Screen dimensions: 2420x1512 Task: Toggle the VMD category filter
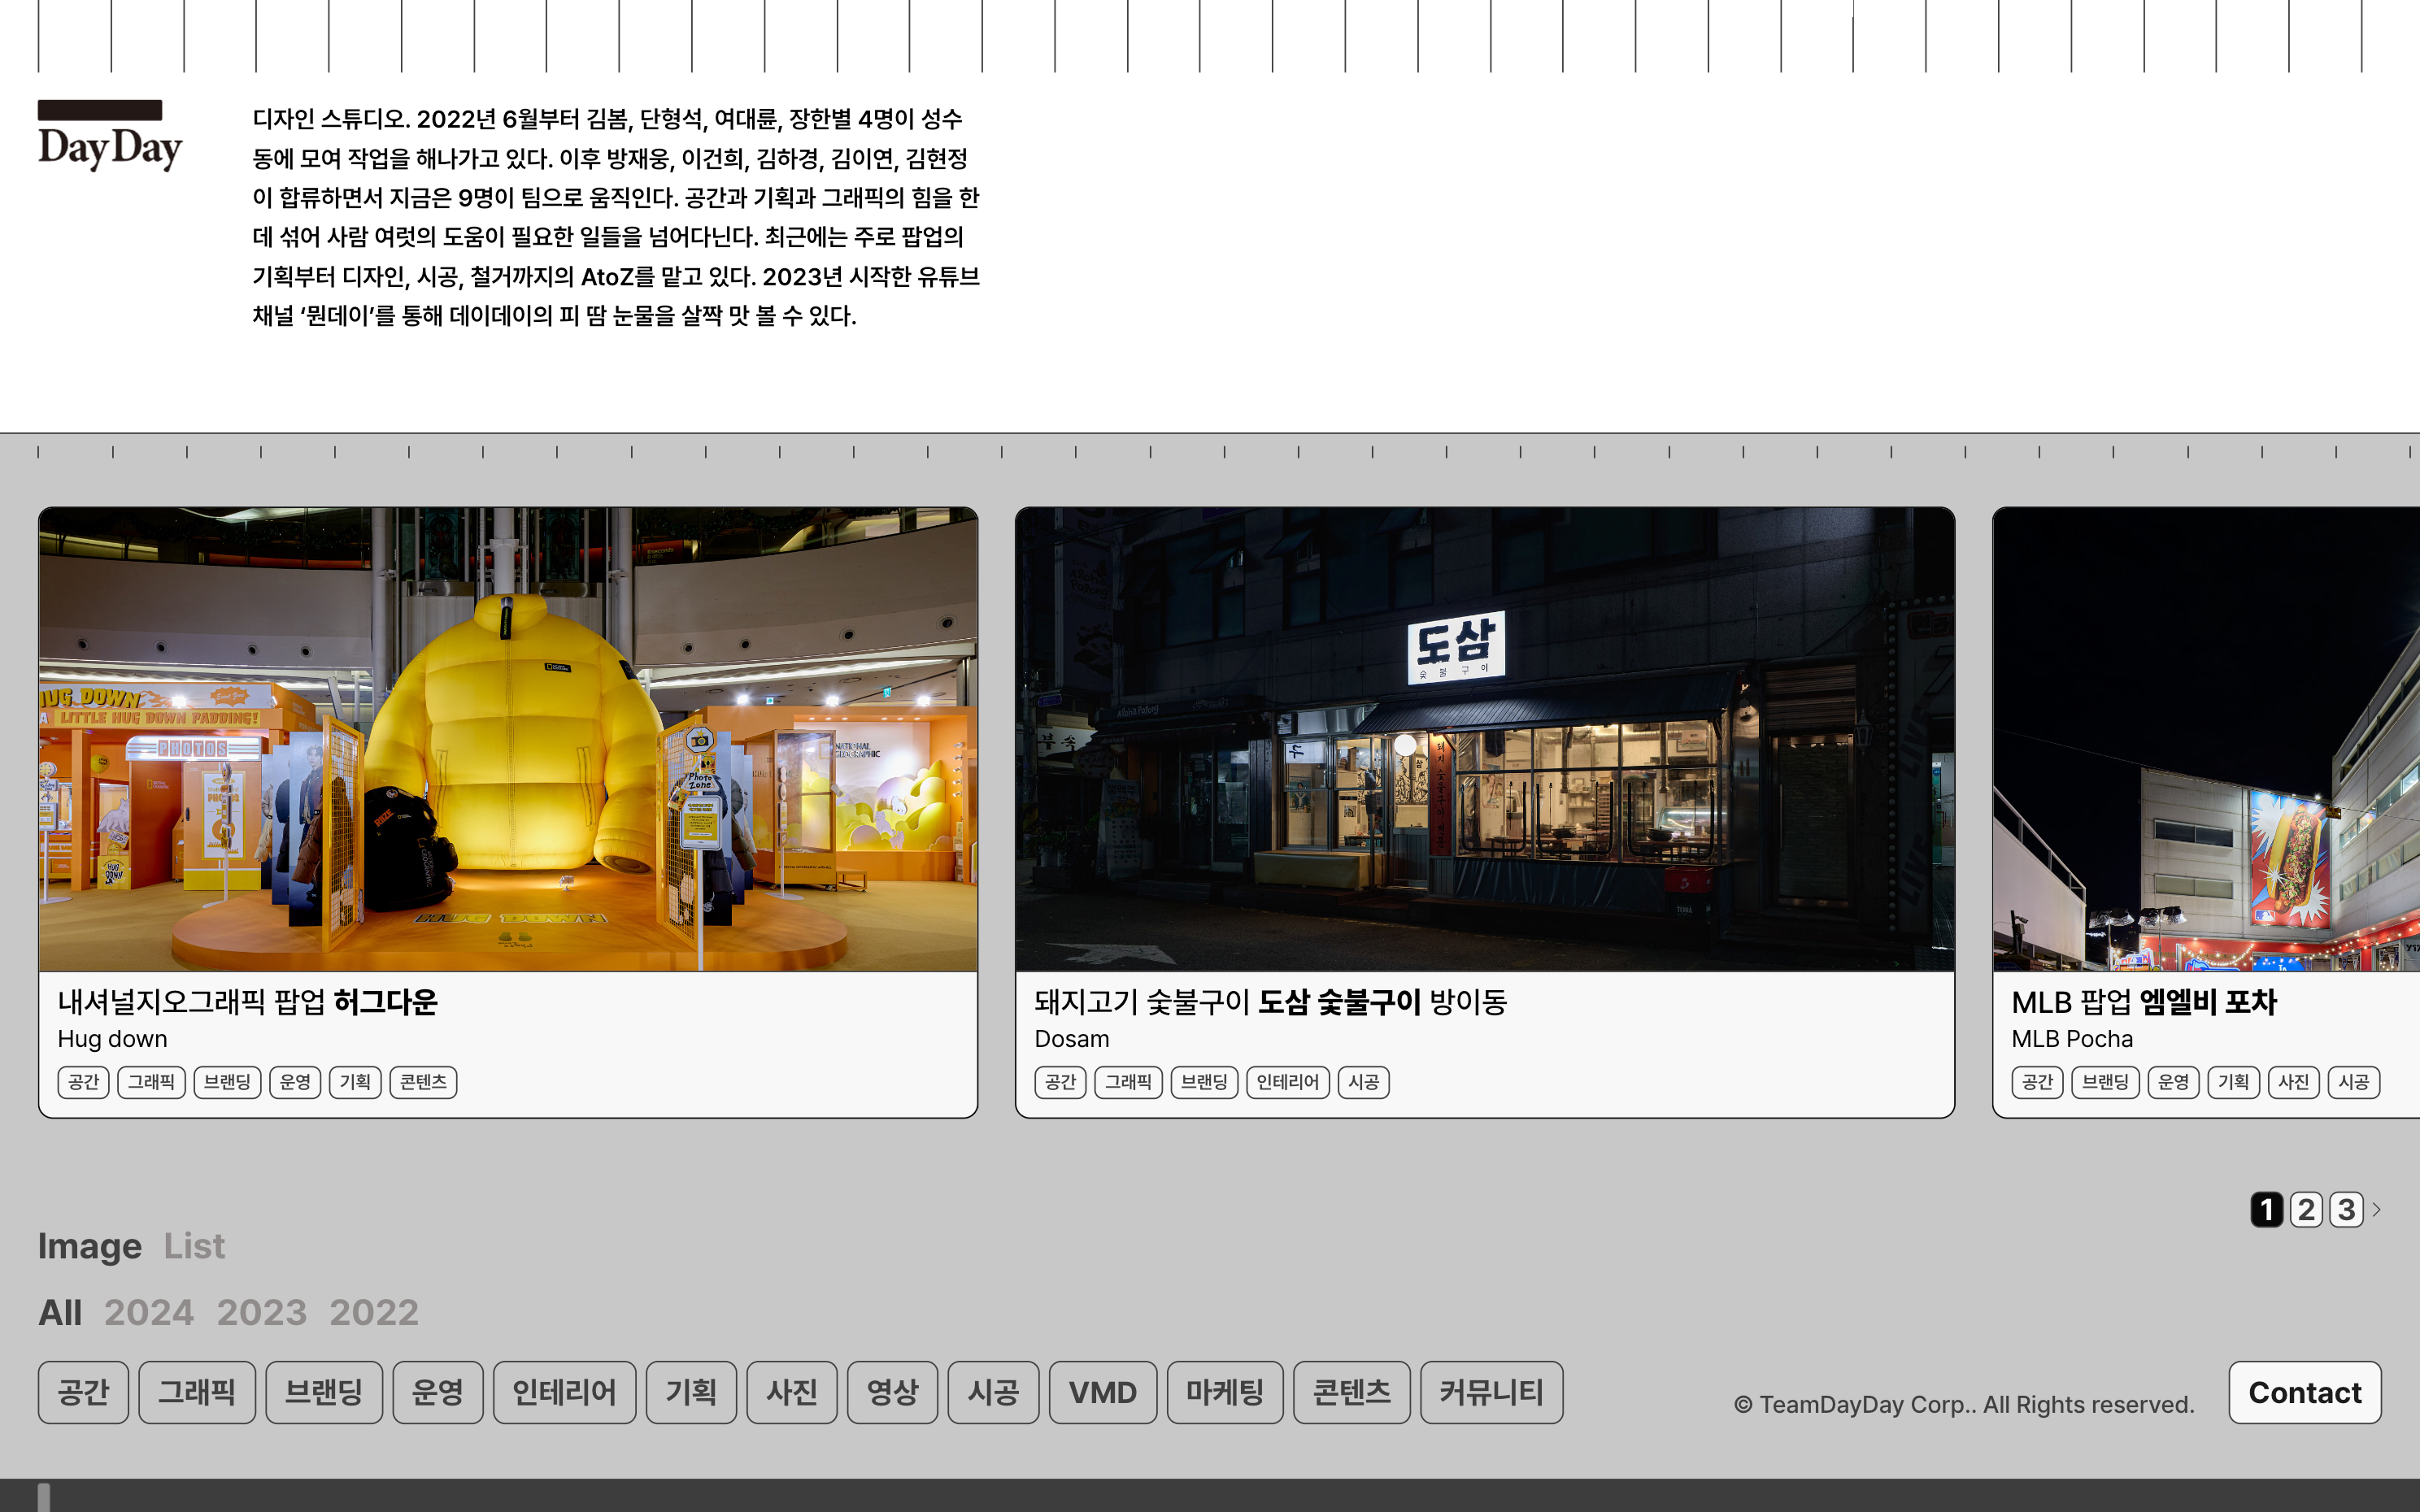click(x=1102, y=1392)
